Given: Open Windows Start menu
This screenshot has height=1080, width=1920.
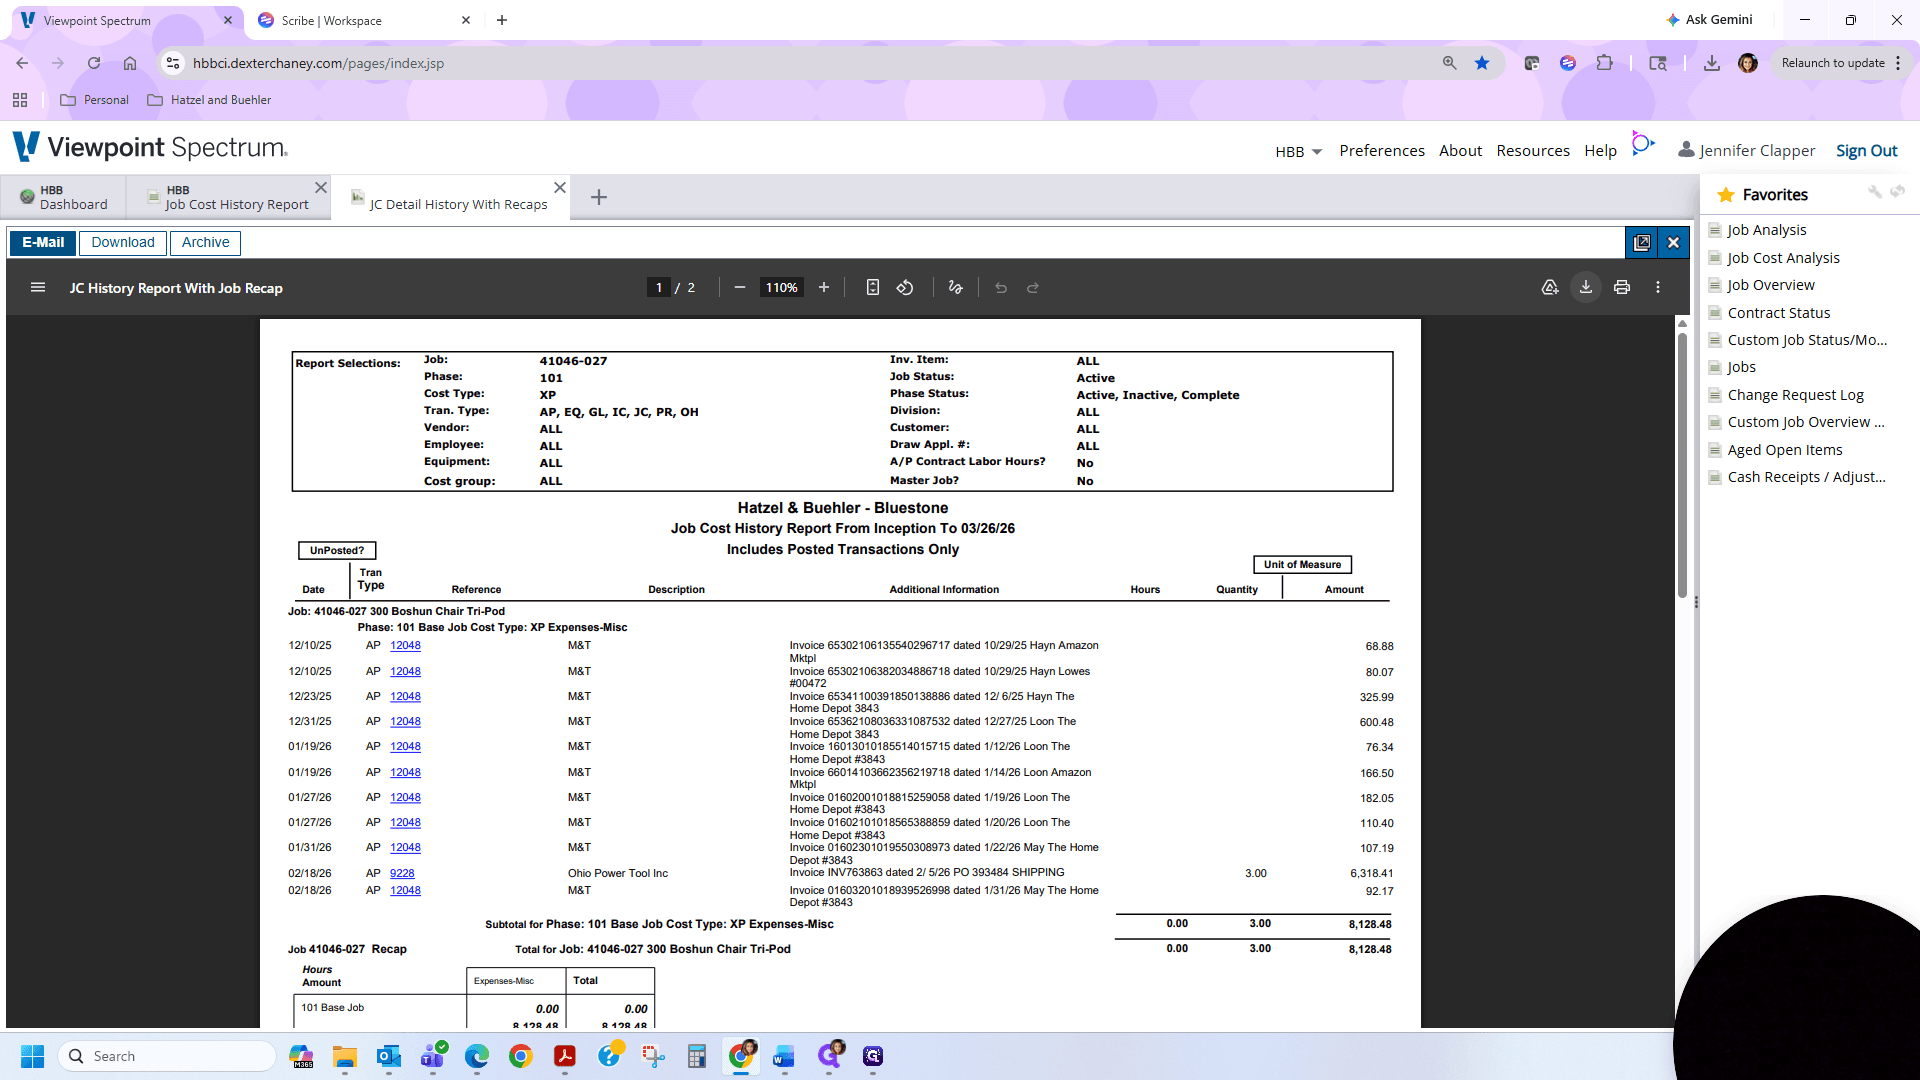Looking at the screenshot, I should [x=33, y=1056].
